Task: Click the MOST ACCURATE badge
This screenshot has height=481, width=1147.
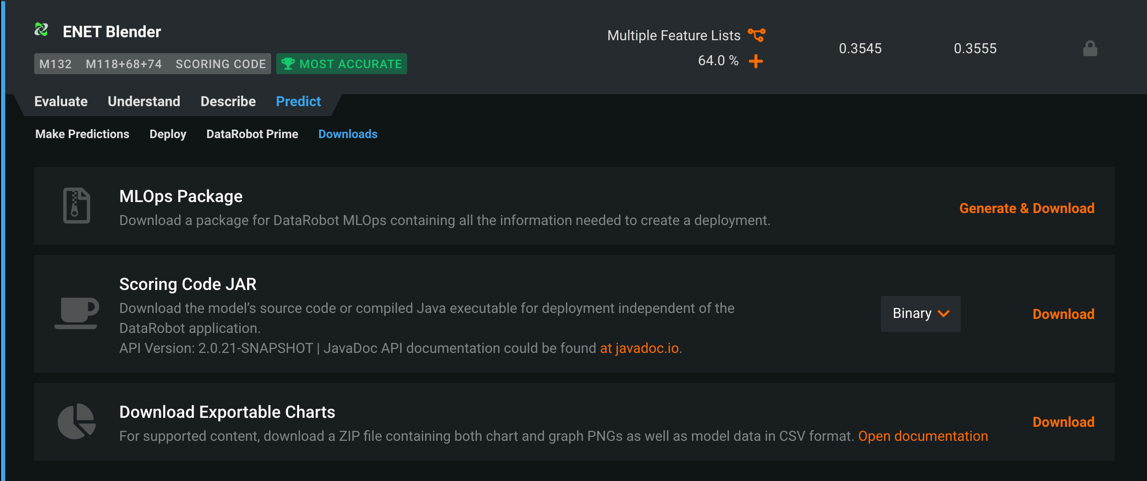Action: (342, 64)
